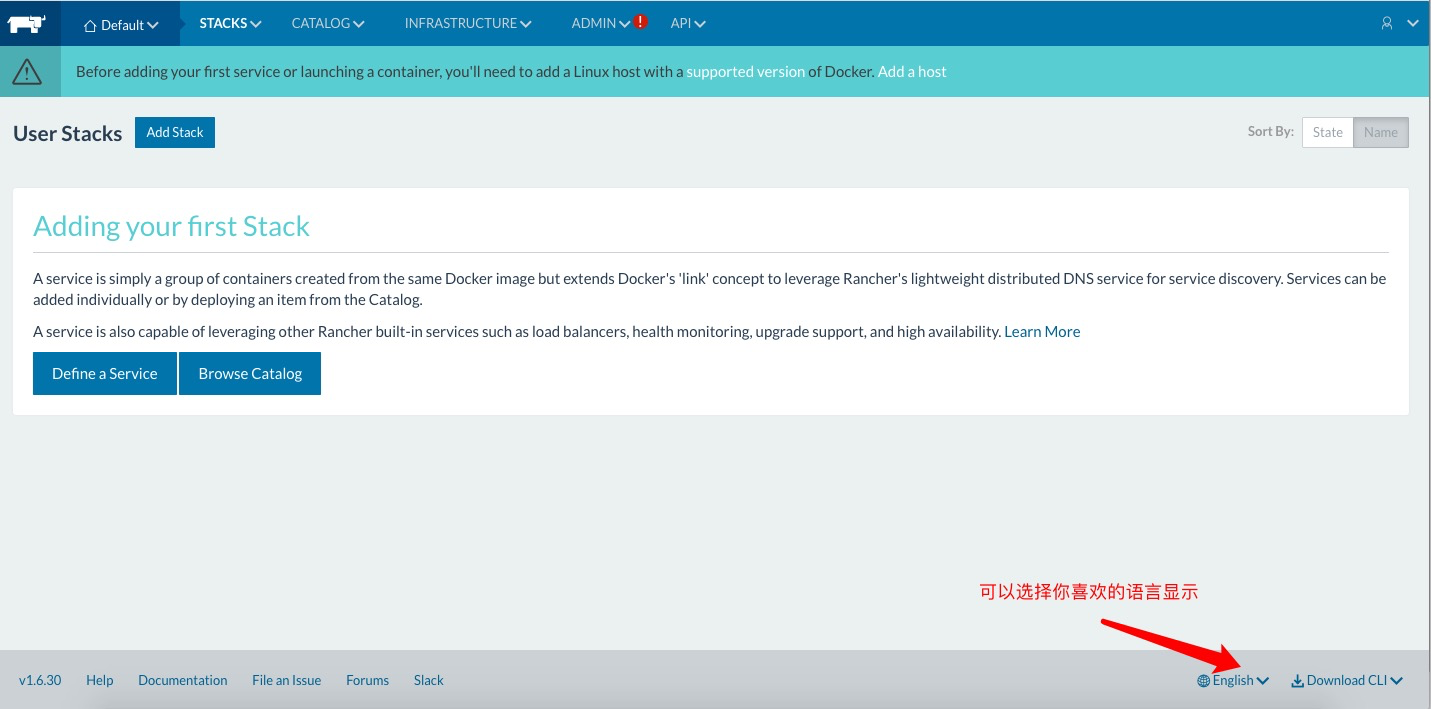Click the Rancher cow logo
This screenshot has width=1431, height=709.
pos(29,23)
